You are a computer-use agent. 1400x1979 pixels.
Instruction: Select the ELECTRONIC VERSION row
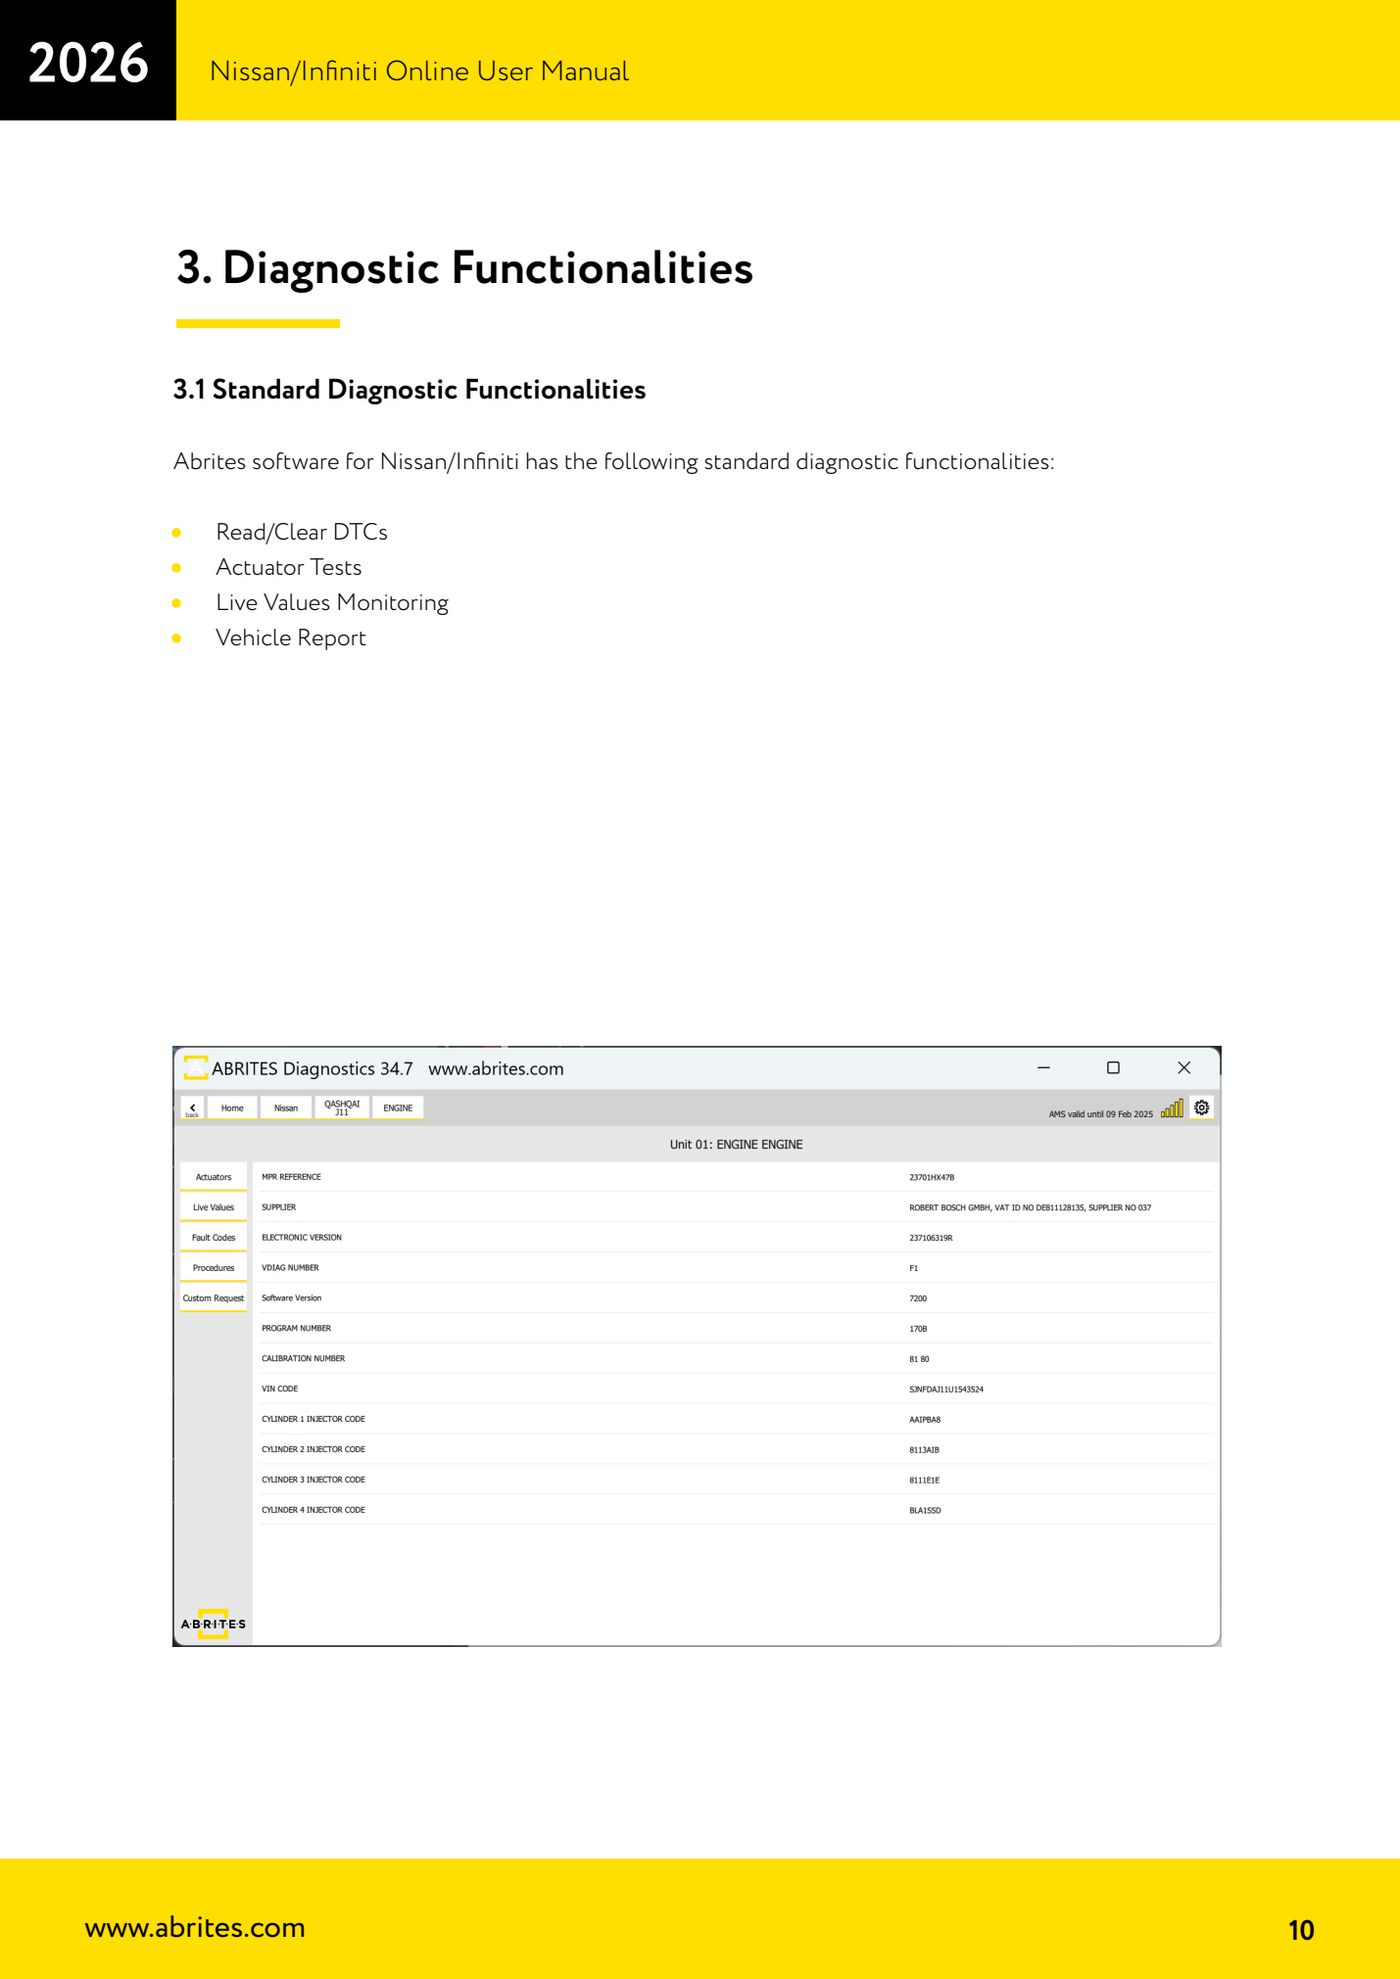[736, 1238]
